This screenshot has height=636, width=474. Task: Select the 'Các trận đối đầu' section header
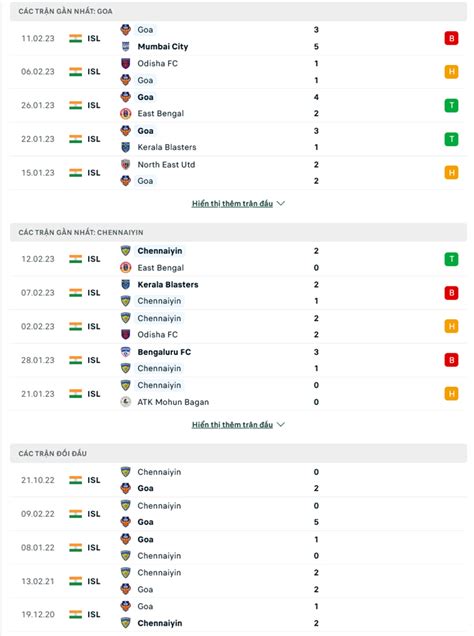click(238, 453)
